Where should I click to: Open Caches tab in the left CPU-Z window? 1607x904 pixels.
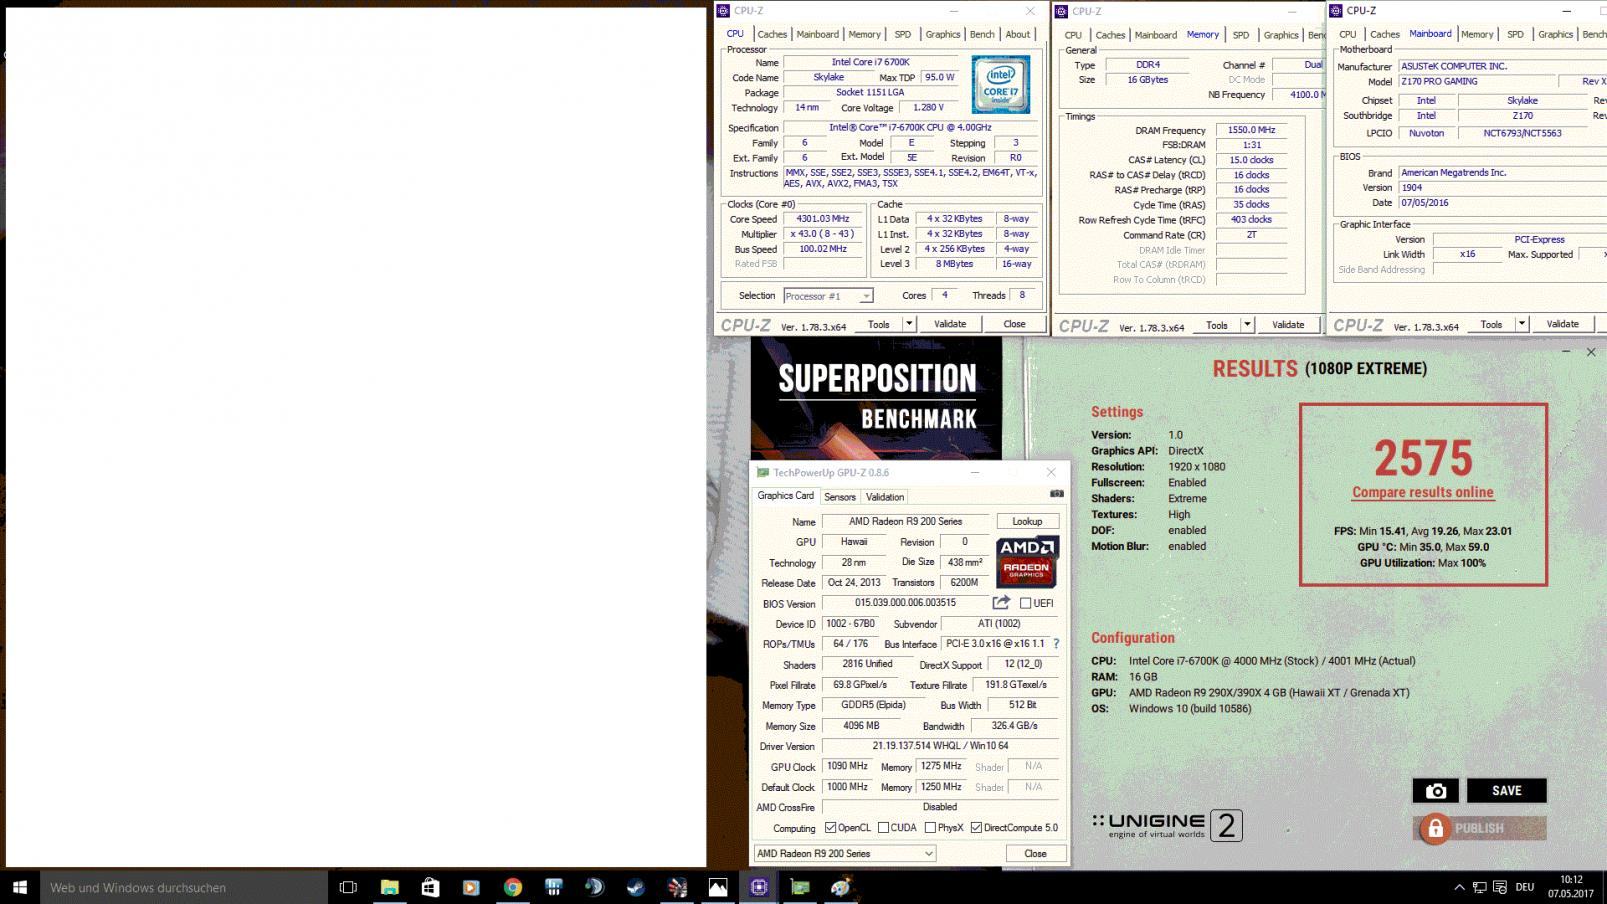point(772,34)
